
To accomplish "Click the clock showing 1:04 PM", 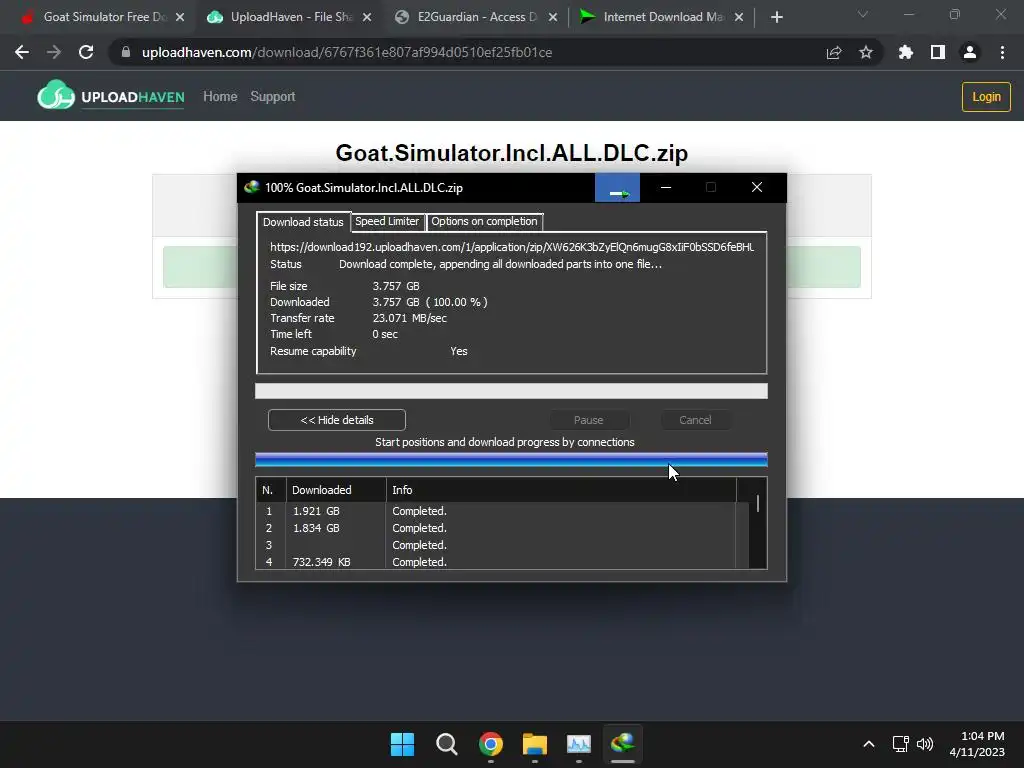I will (982, 736).
